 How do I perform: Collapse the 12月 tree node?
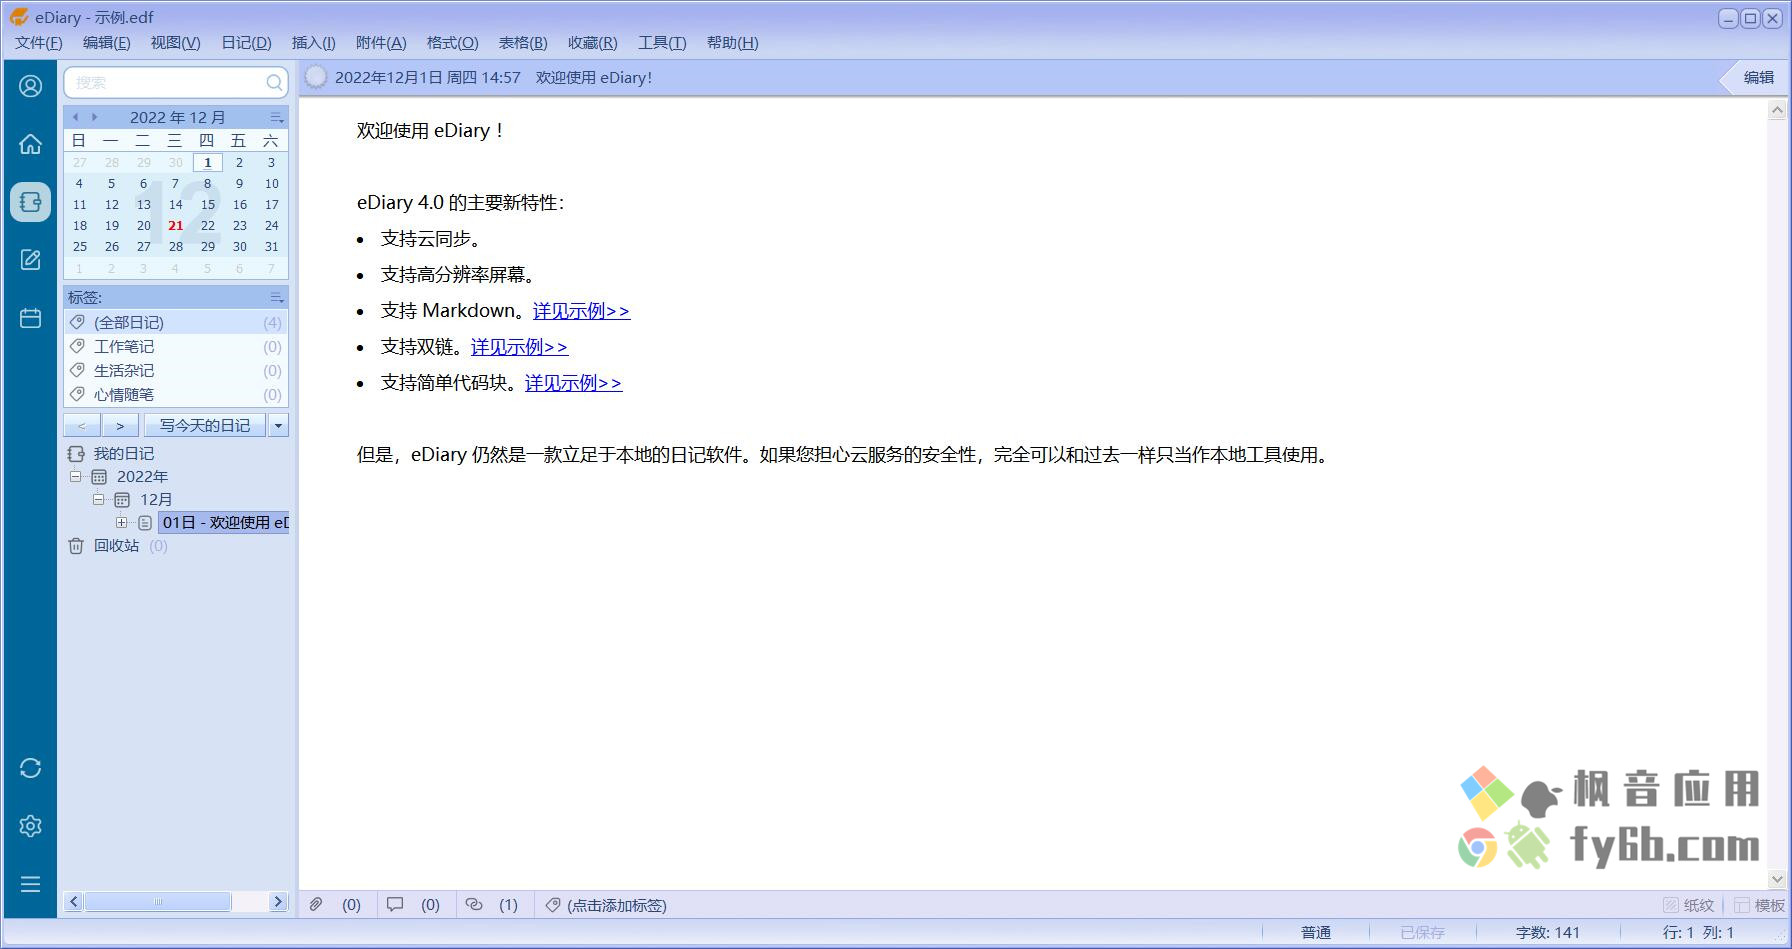click(98, 499)
